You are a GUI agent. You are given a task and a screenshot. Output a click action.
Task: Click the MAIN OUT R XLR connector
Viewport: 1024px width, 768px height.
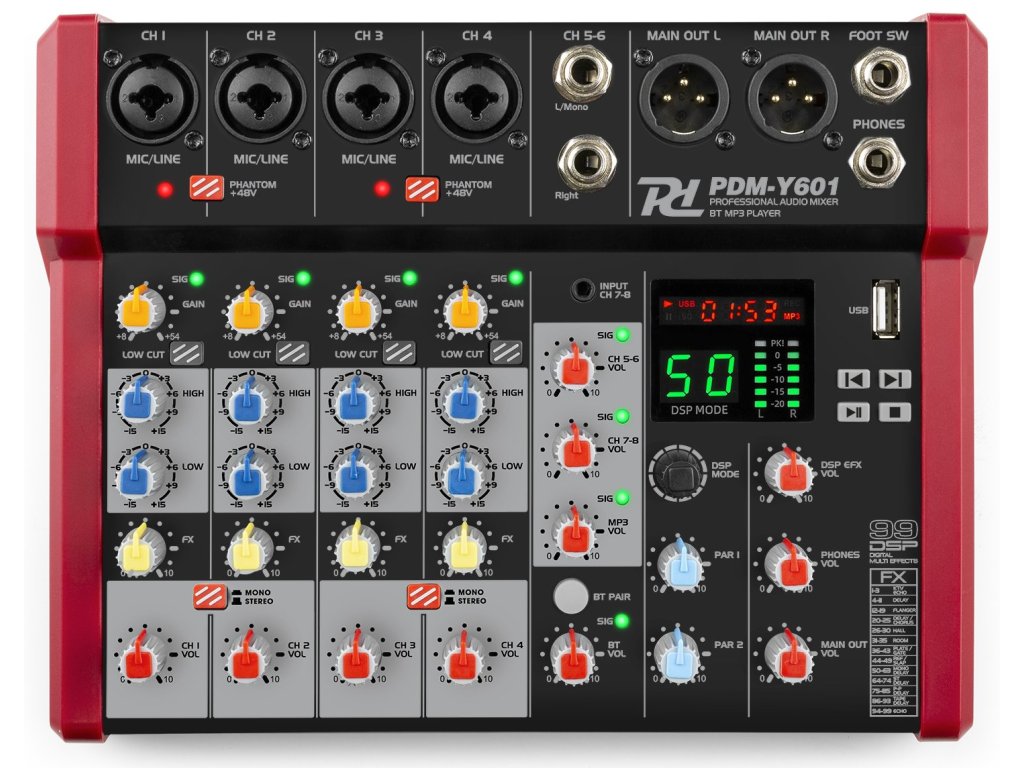pos(792,99)
